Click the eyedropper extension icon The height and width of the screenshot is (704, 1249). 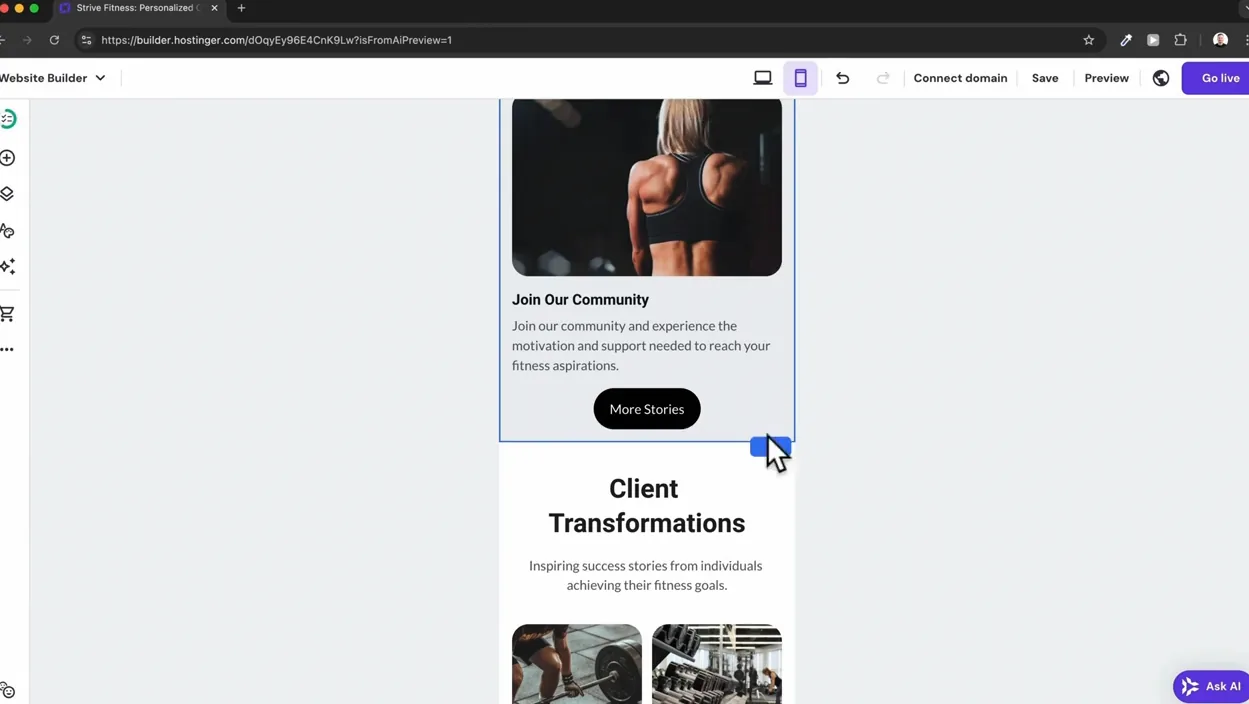pyautogui.click(x=1126, y=40)
